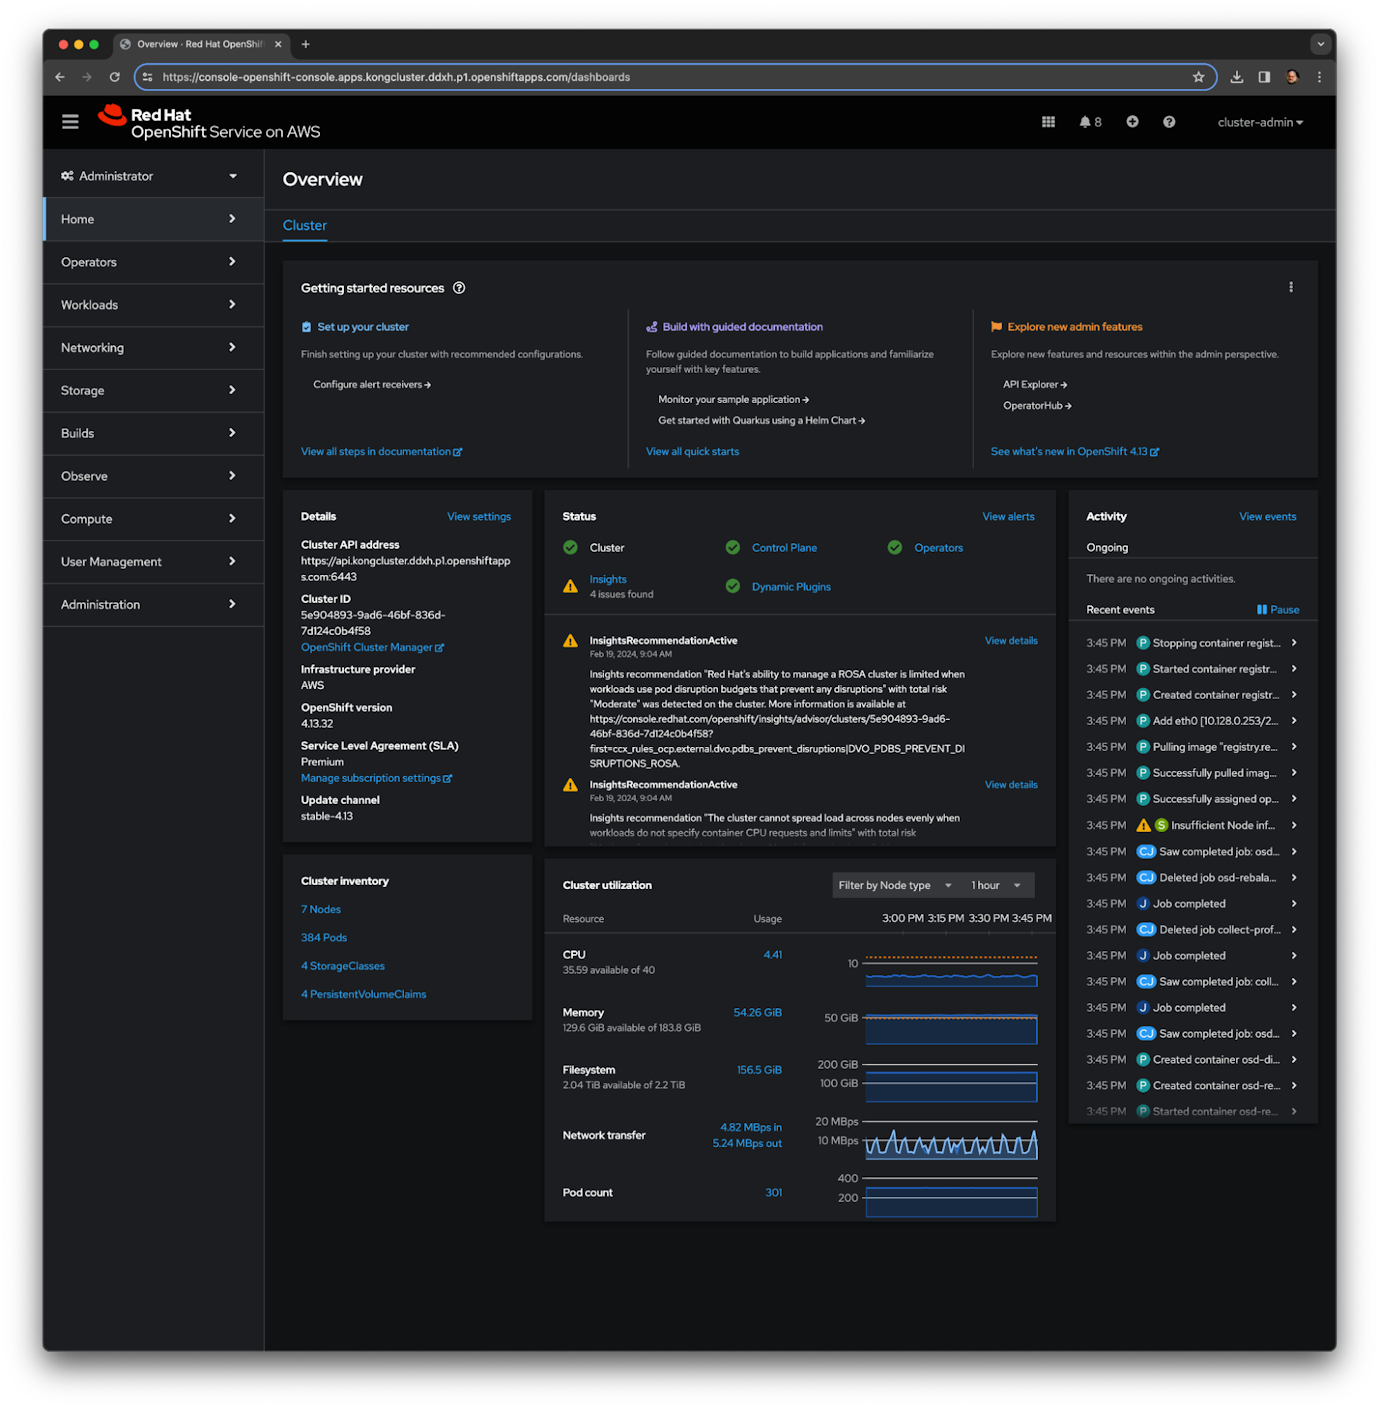This screenshot has width=1380, height=1408.
Task: Open the help question mark icon
Action: coord(1168,121)
